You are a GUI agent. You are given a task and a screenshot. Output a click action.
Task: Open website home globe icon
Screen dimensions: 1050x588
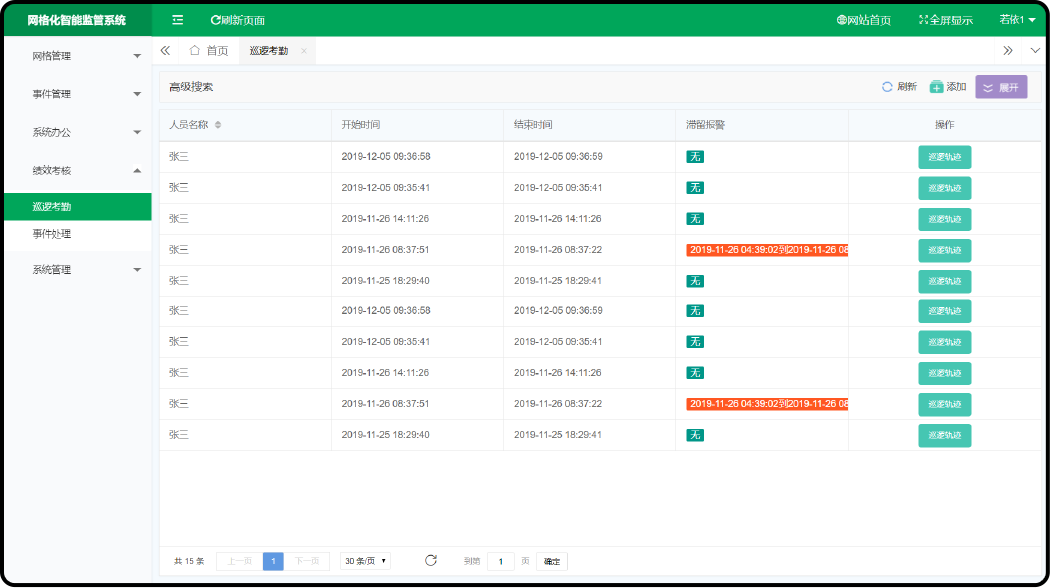(842, 20)
